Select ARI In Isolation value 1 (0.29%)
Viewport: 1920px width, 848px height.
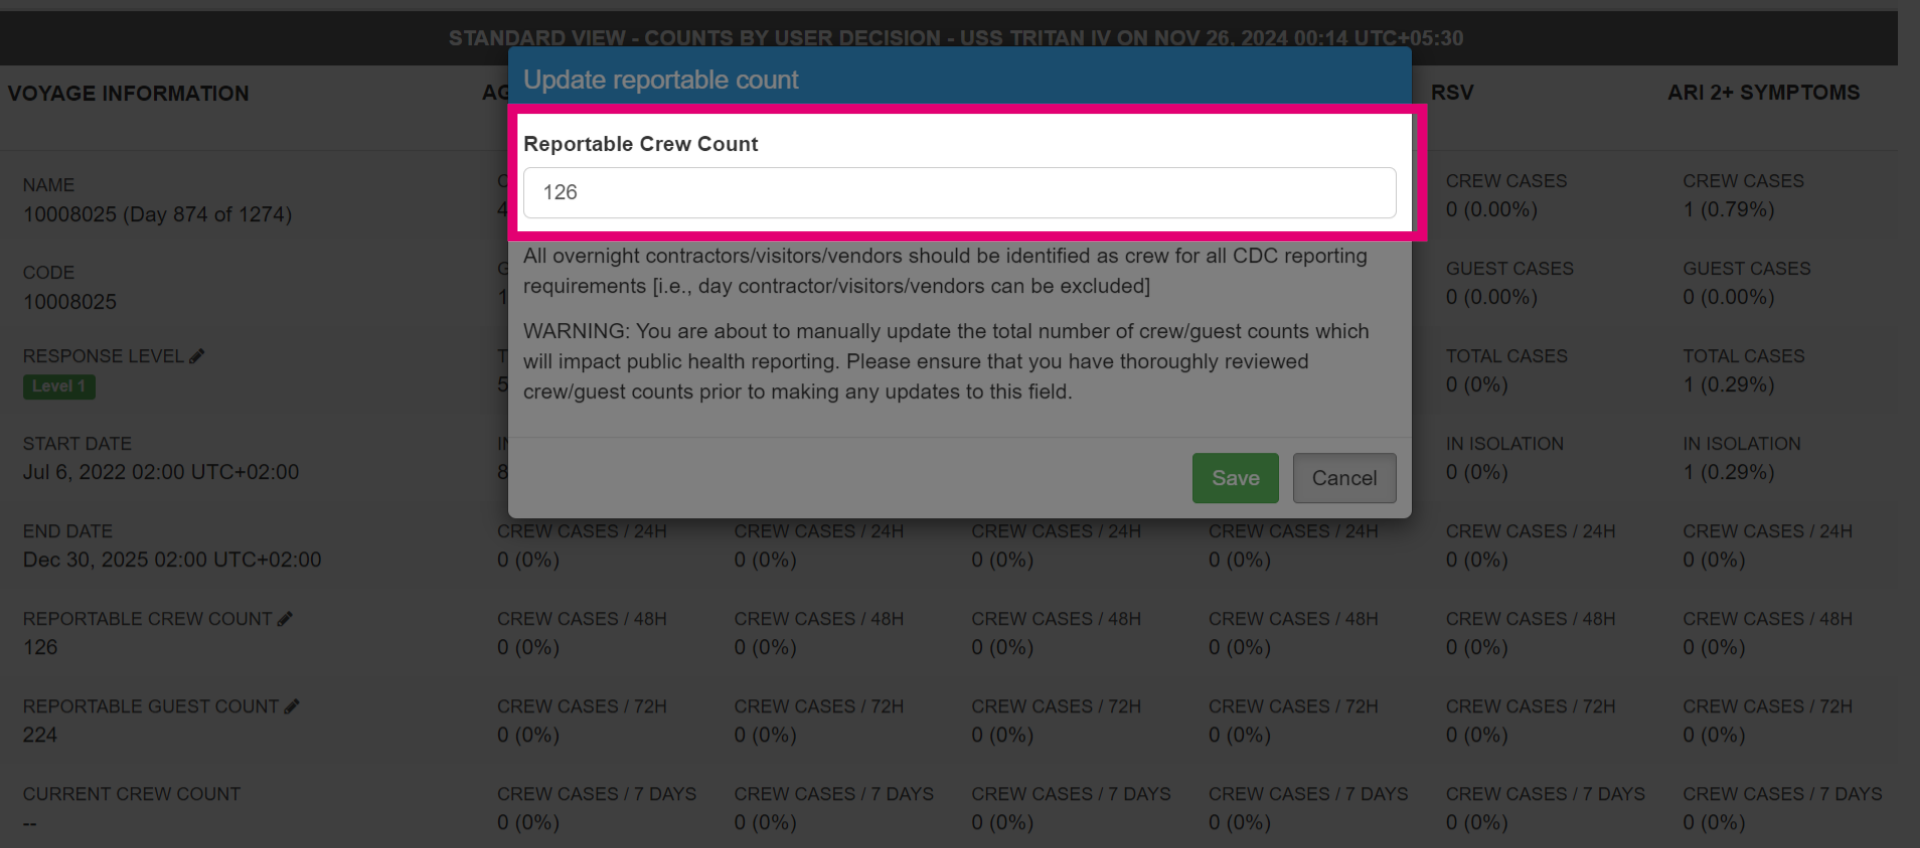1728,472
